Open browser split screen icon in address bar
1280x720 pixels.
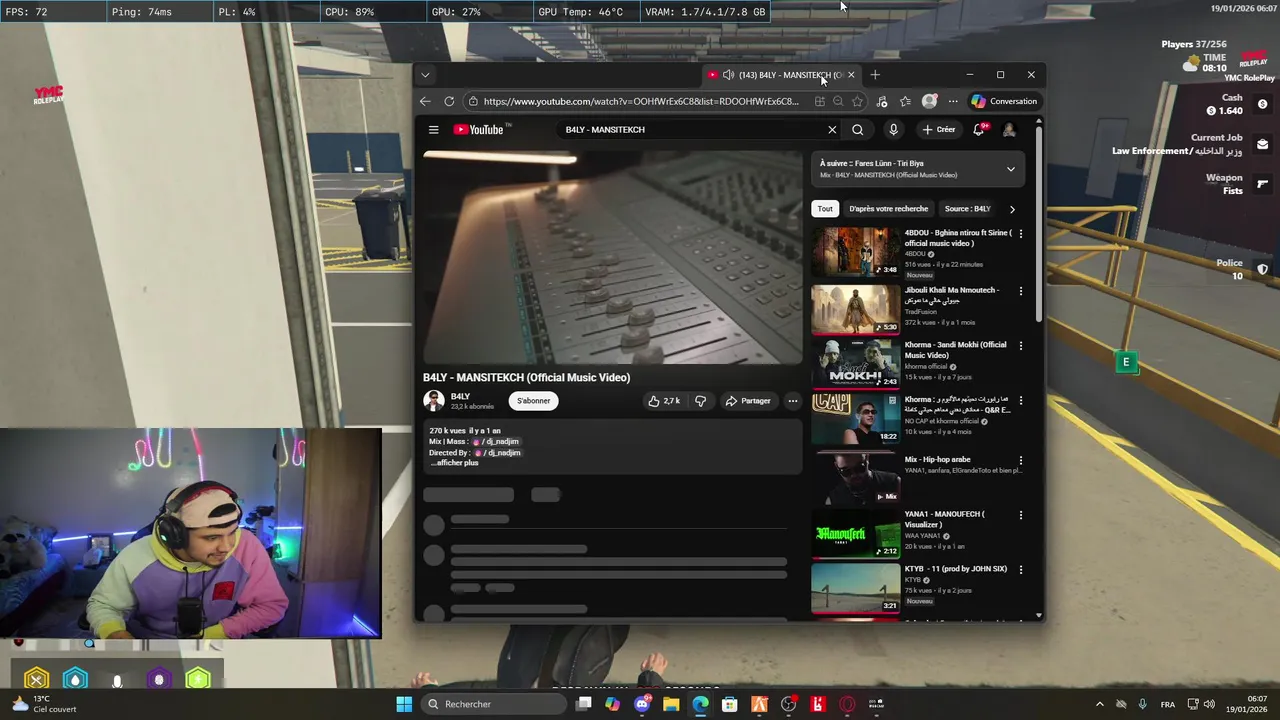pyautogui.click(x=820, y=101)
